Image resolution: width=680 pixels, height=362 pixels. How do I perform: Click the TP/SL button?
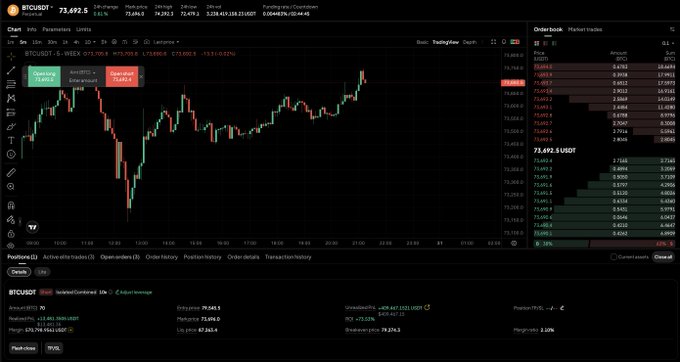pos(54,348)
